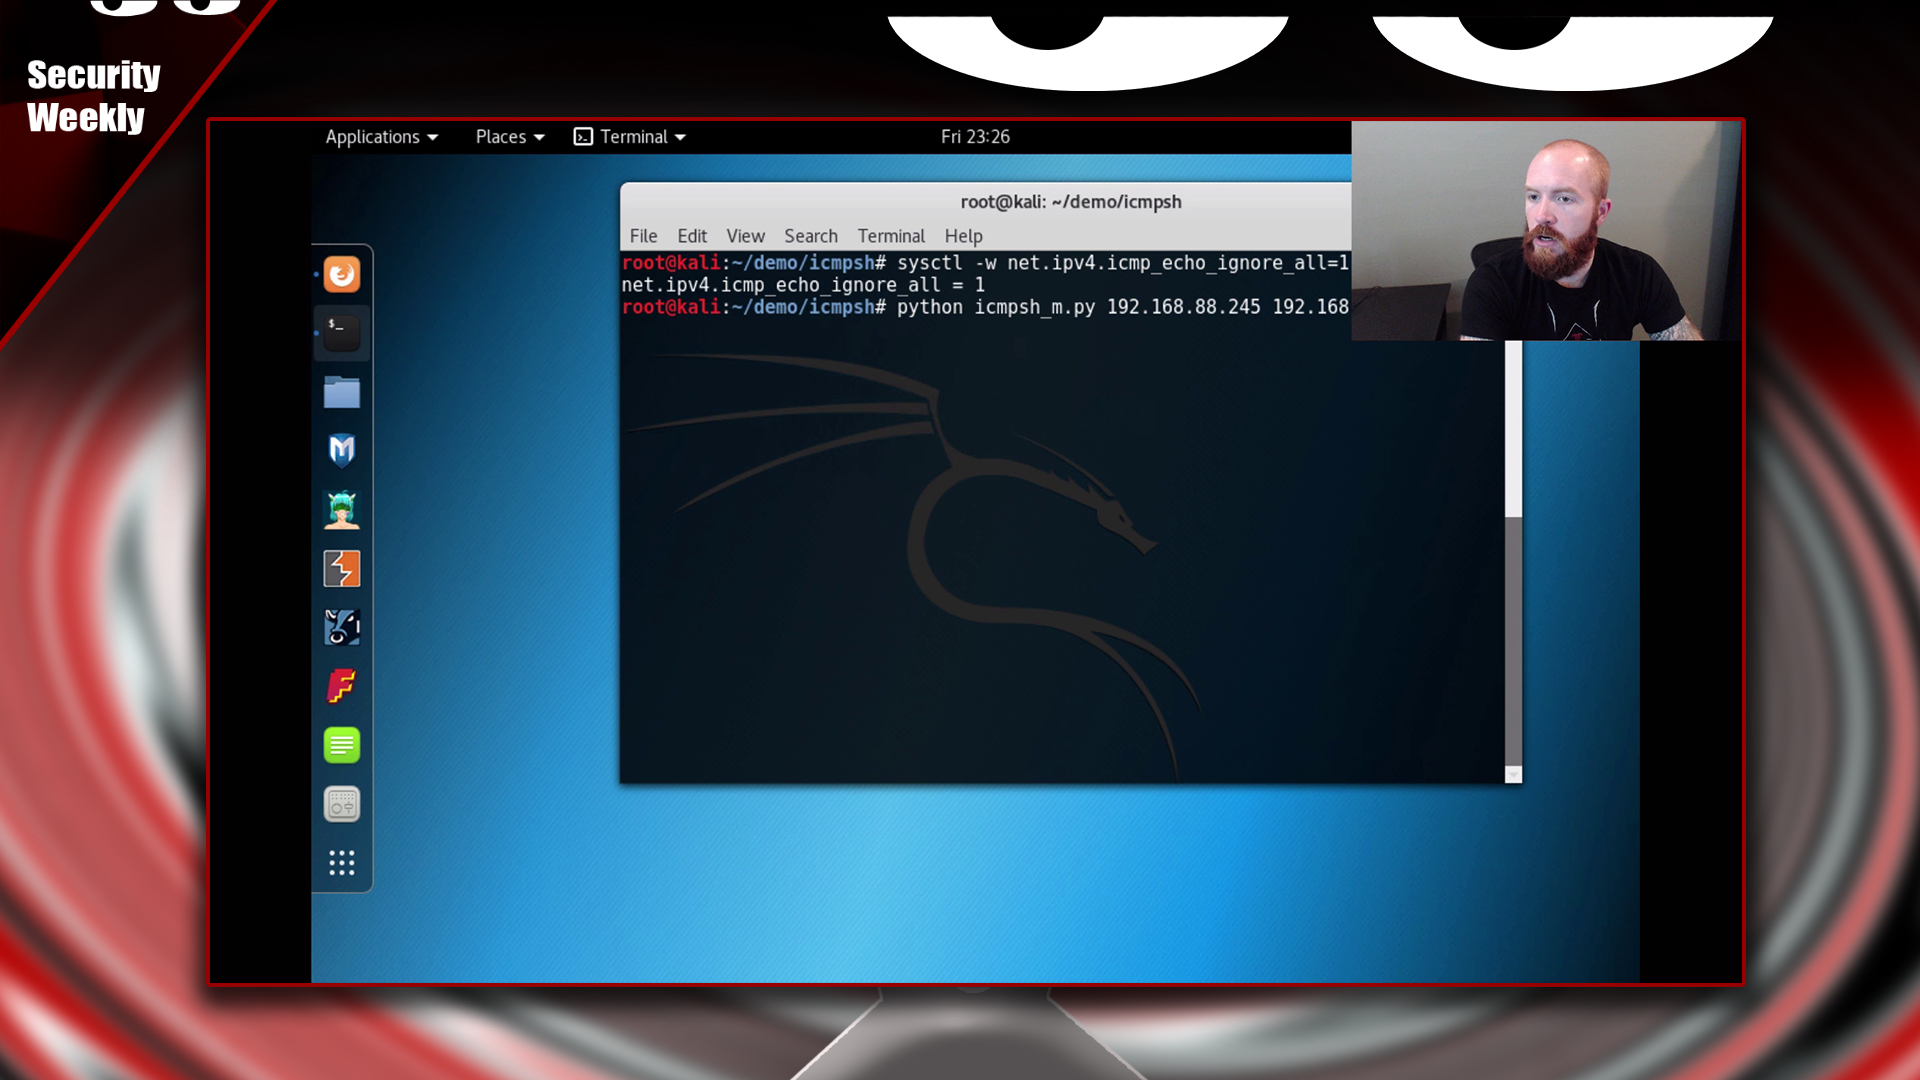
Task: Click the scrollbar down arrow
Action: click(x=1513, y=775)
